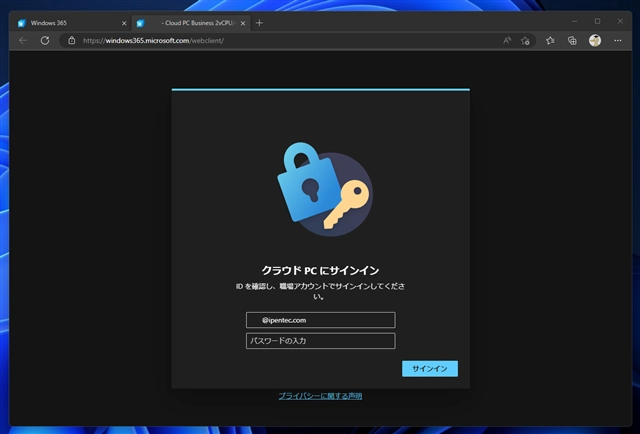
Task: View site security lock information
Action: pos(71,40)
